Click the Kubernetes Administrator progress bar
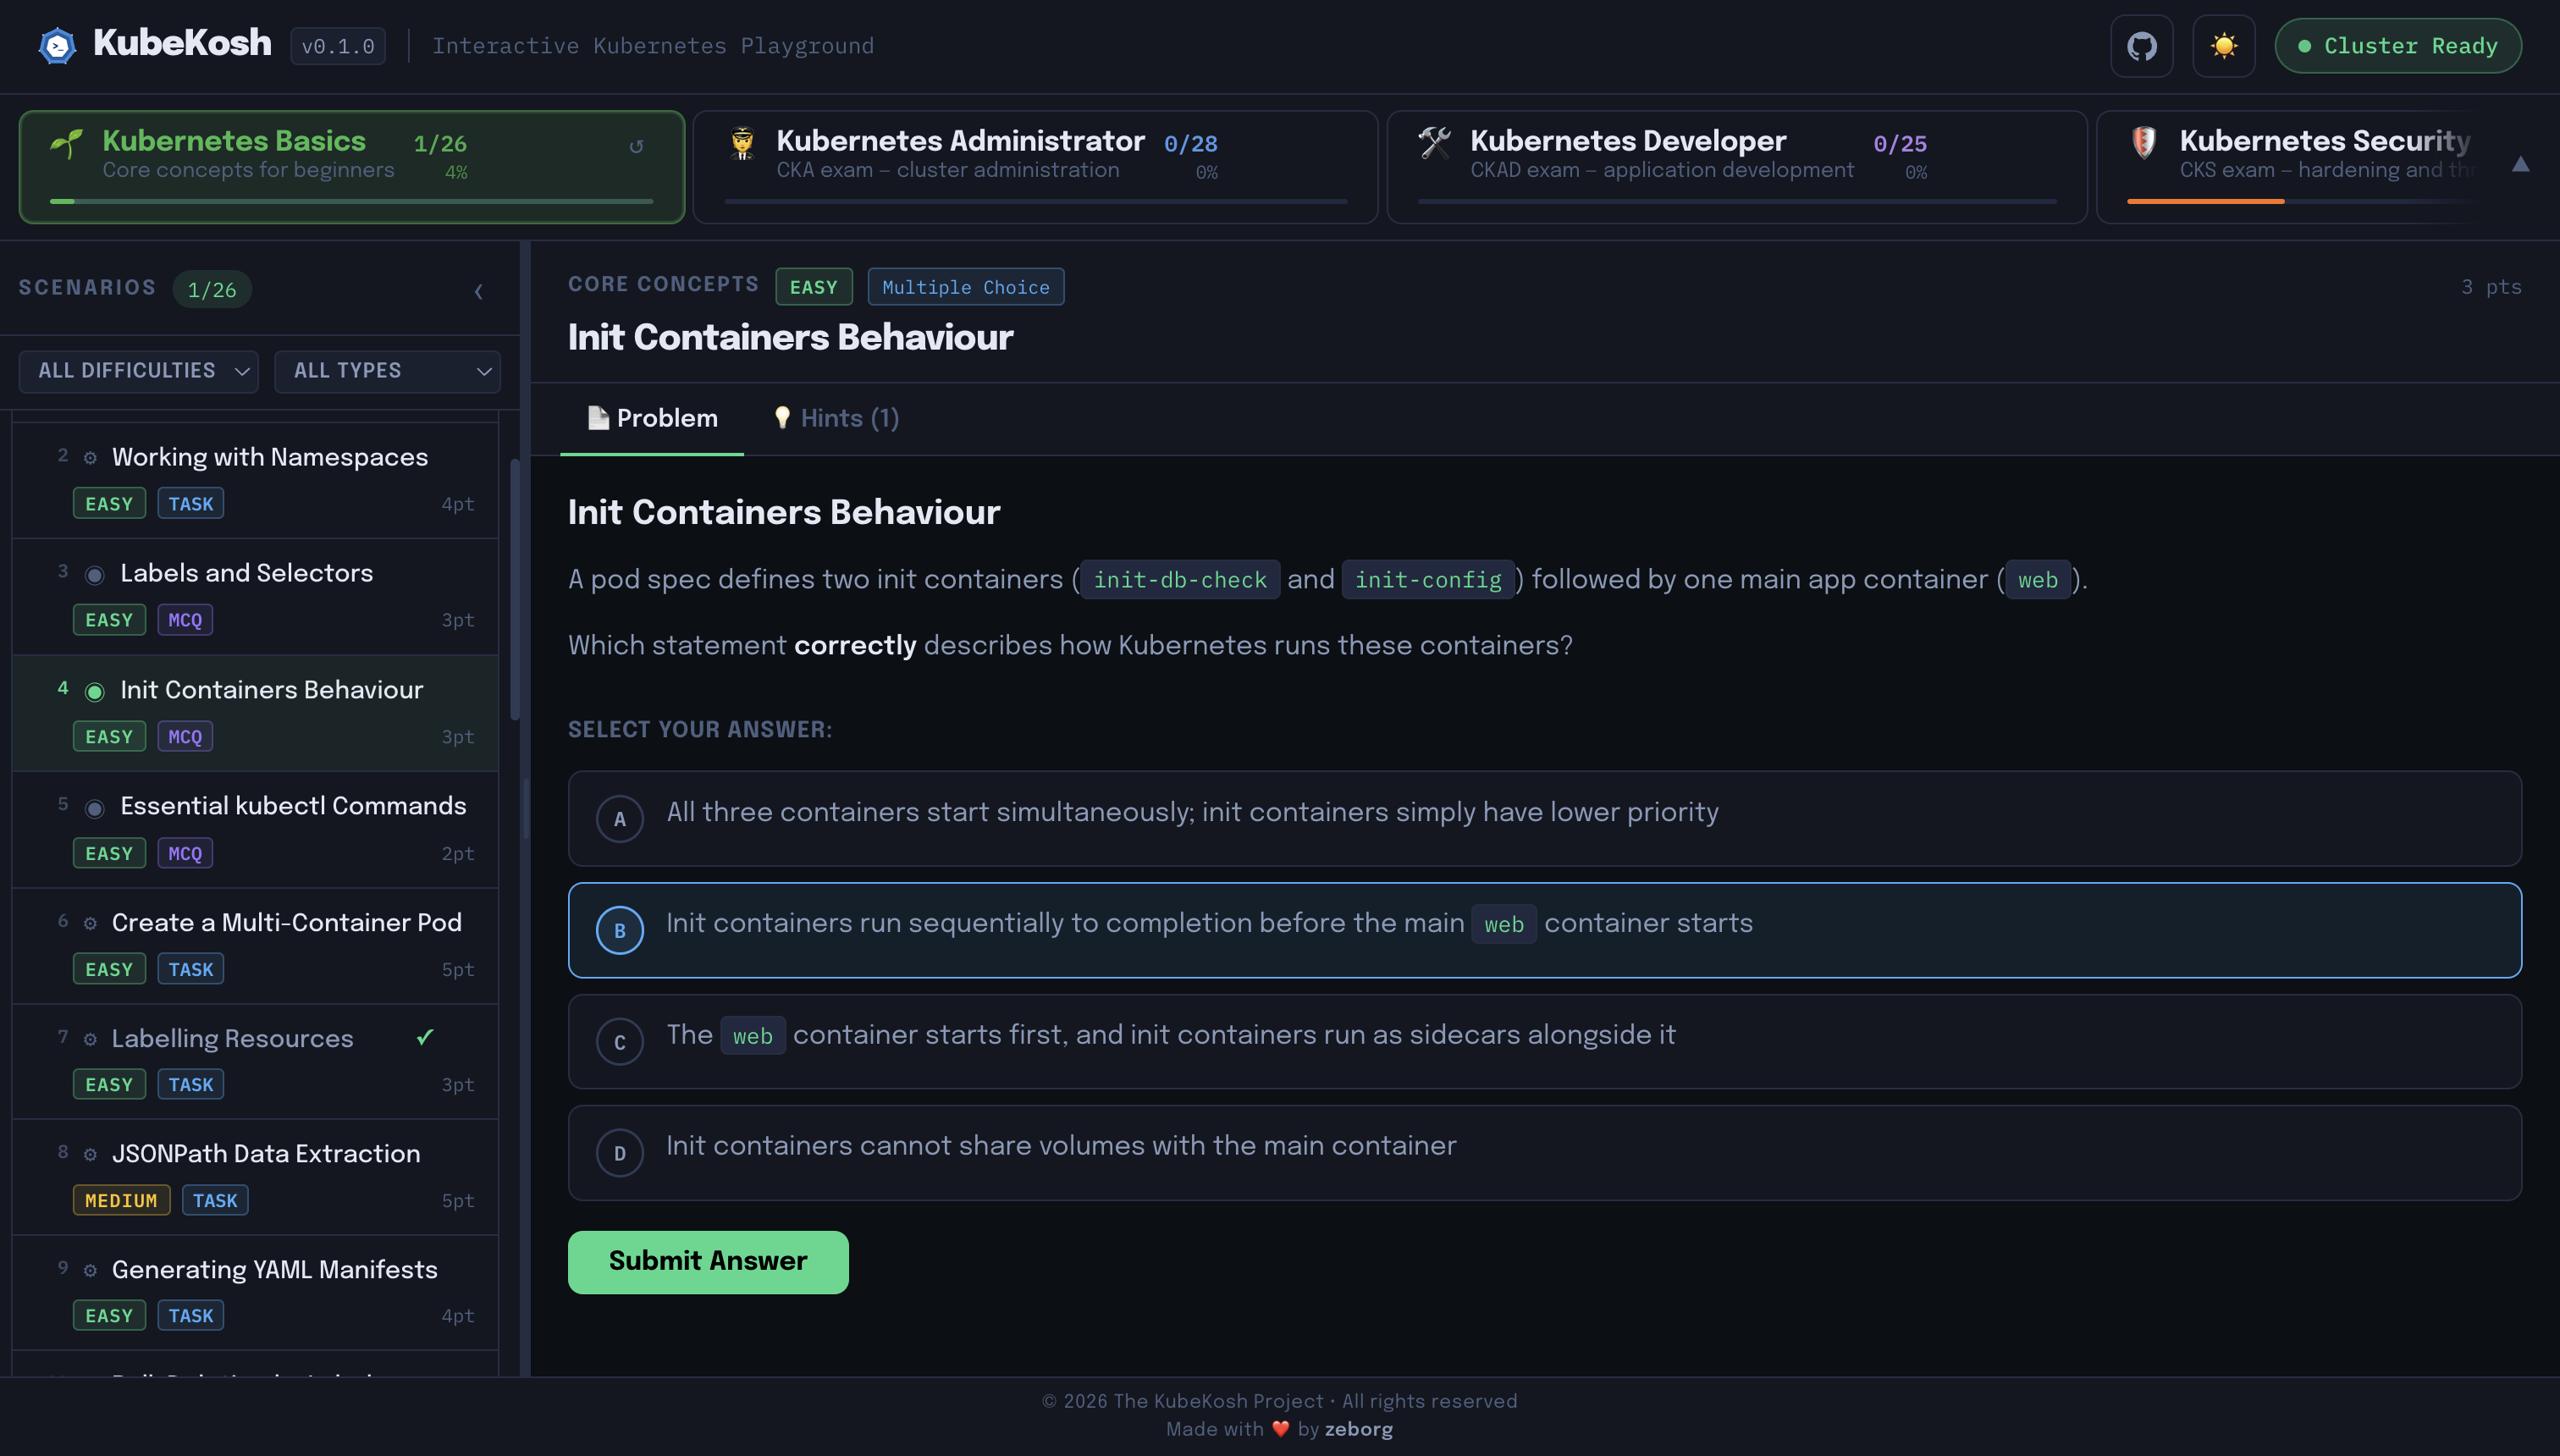 (x=1035, y=201)
